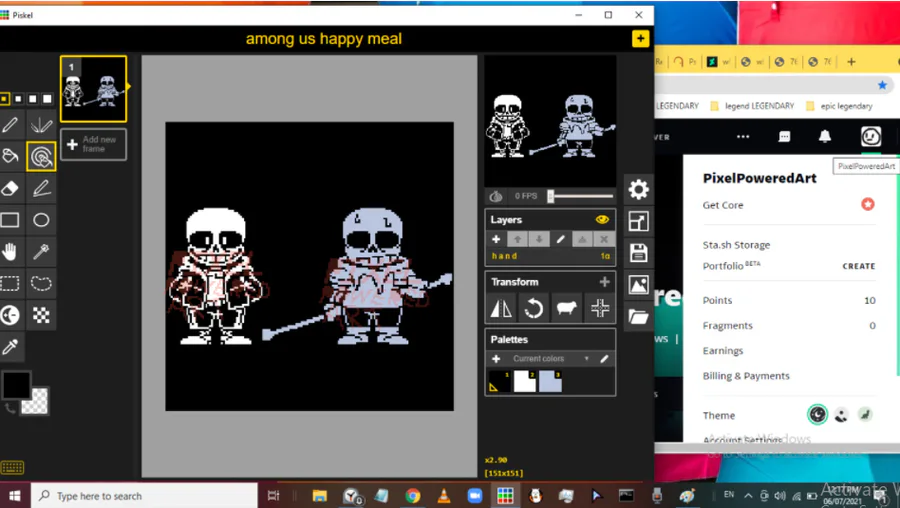Select the Circle tool

pyautogui.click(x=41, y=220)
